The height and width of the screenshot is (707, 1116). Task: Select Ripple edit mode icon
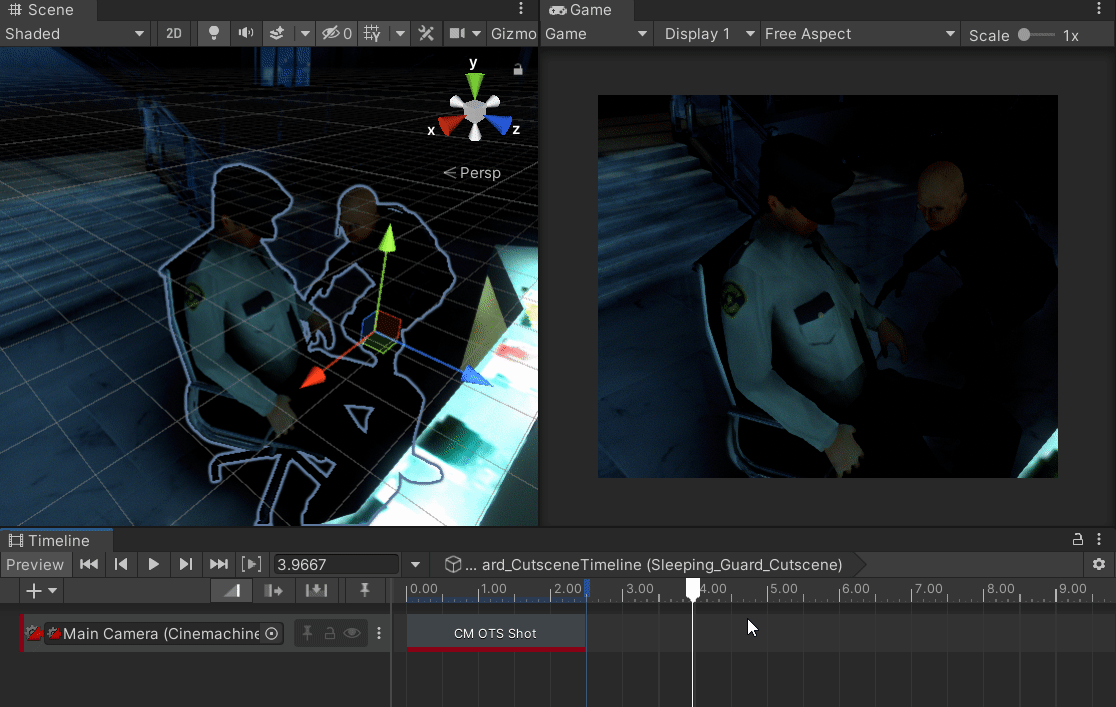click(x=273, y=591)
